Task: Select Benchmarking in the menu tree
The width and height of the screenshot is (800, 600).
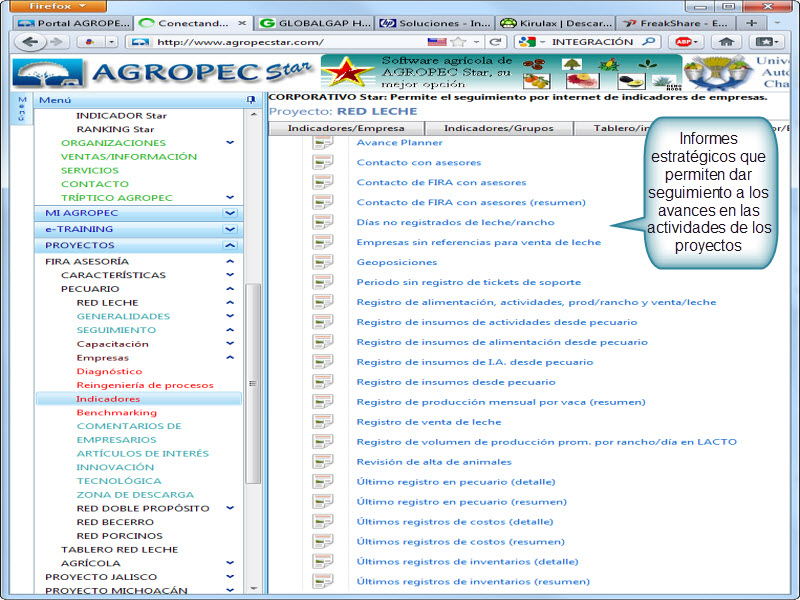Action: click(116, 412)
